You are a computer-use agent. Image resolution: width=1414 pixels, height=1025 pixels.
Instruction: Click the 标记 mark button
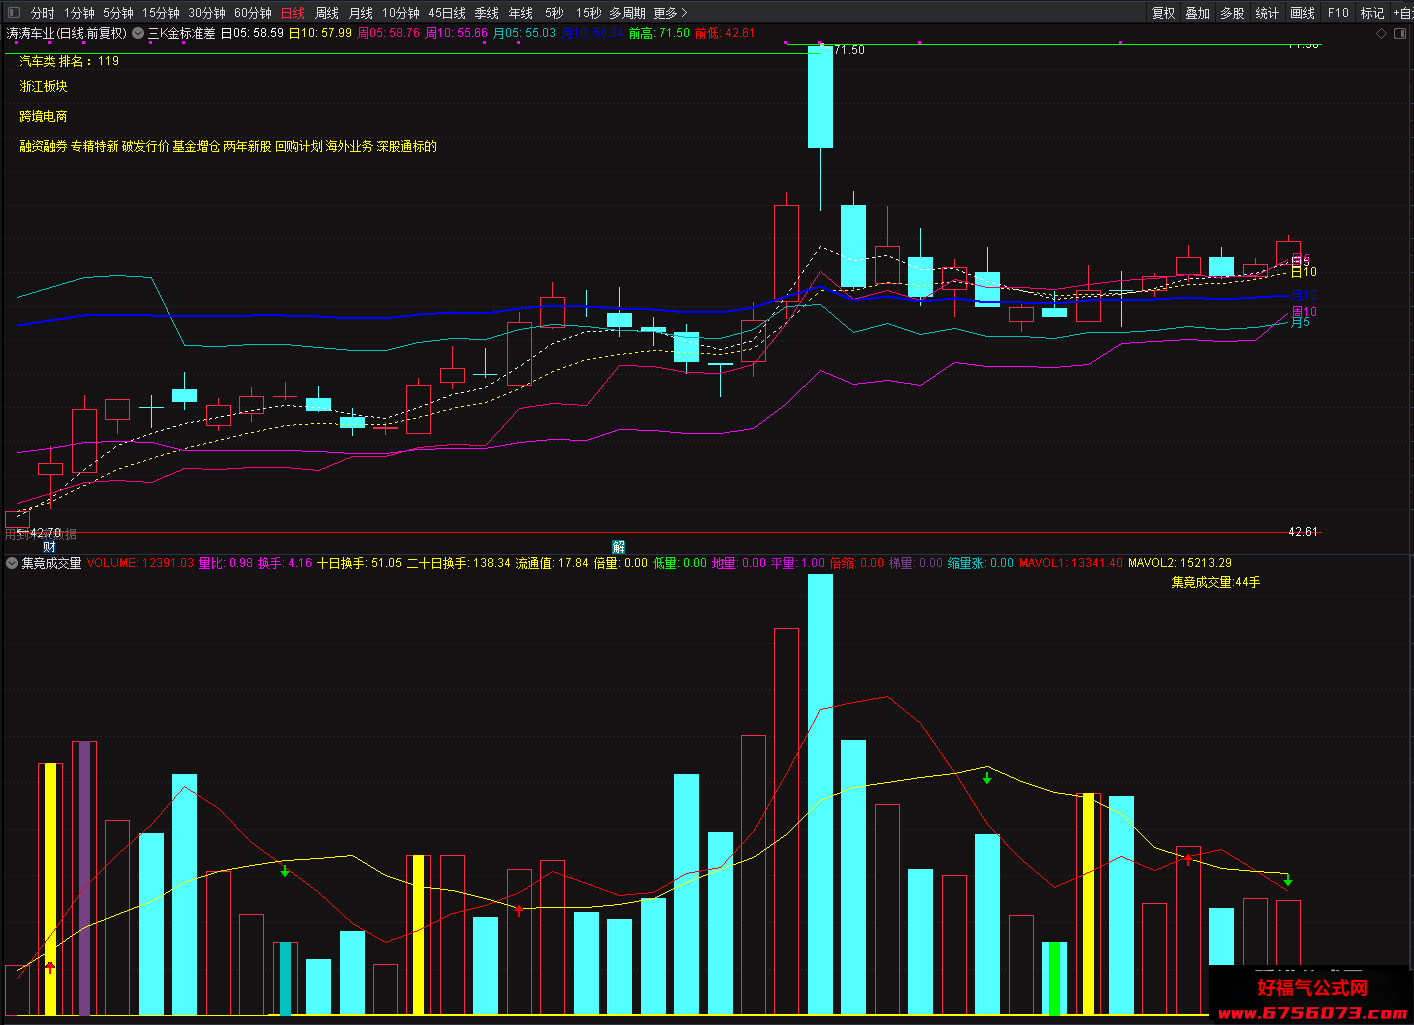click(1372, 13)
